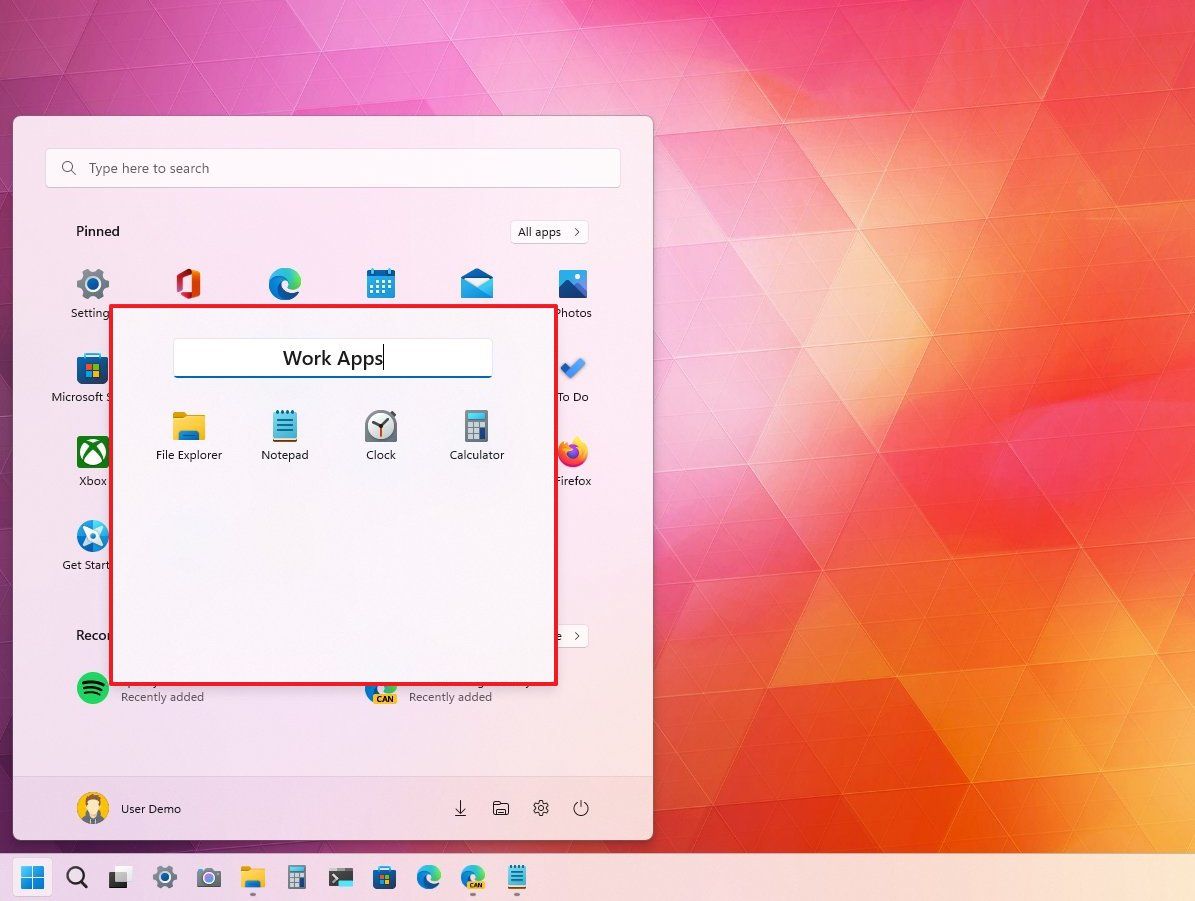Click the power button in the Start menu
1195x901 pixels.
[x=581, y=808]
